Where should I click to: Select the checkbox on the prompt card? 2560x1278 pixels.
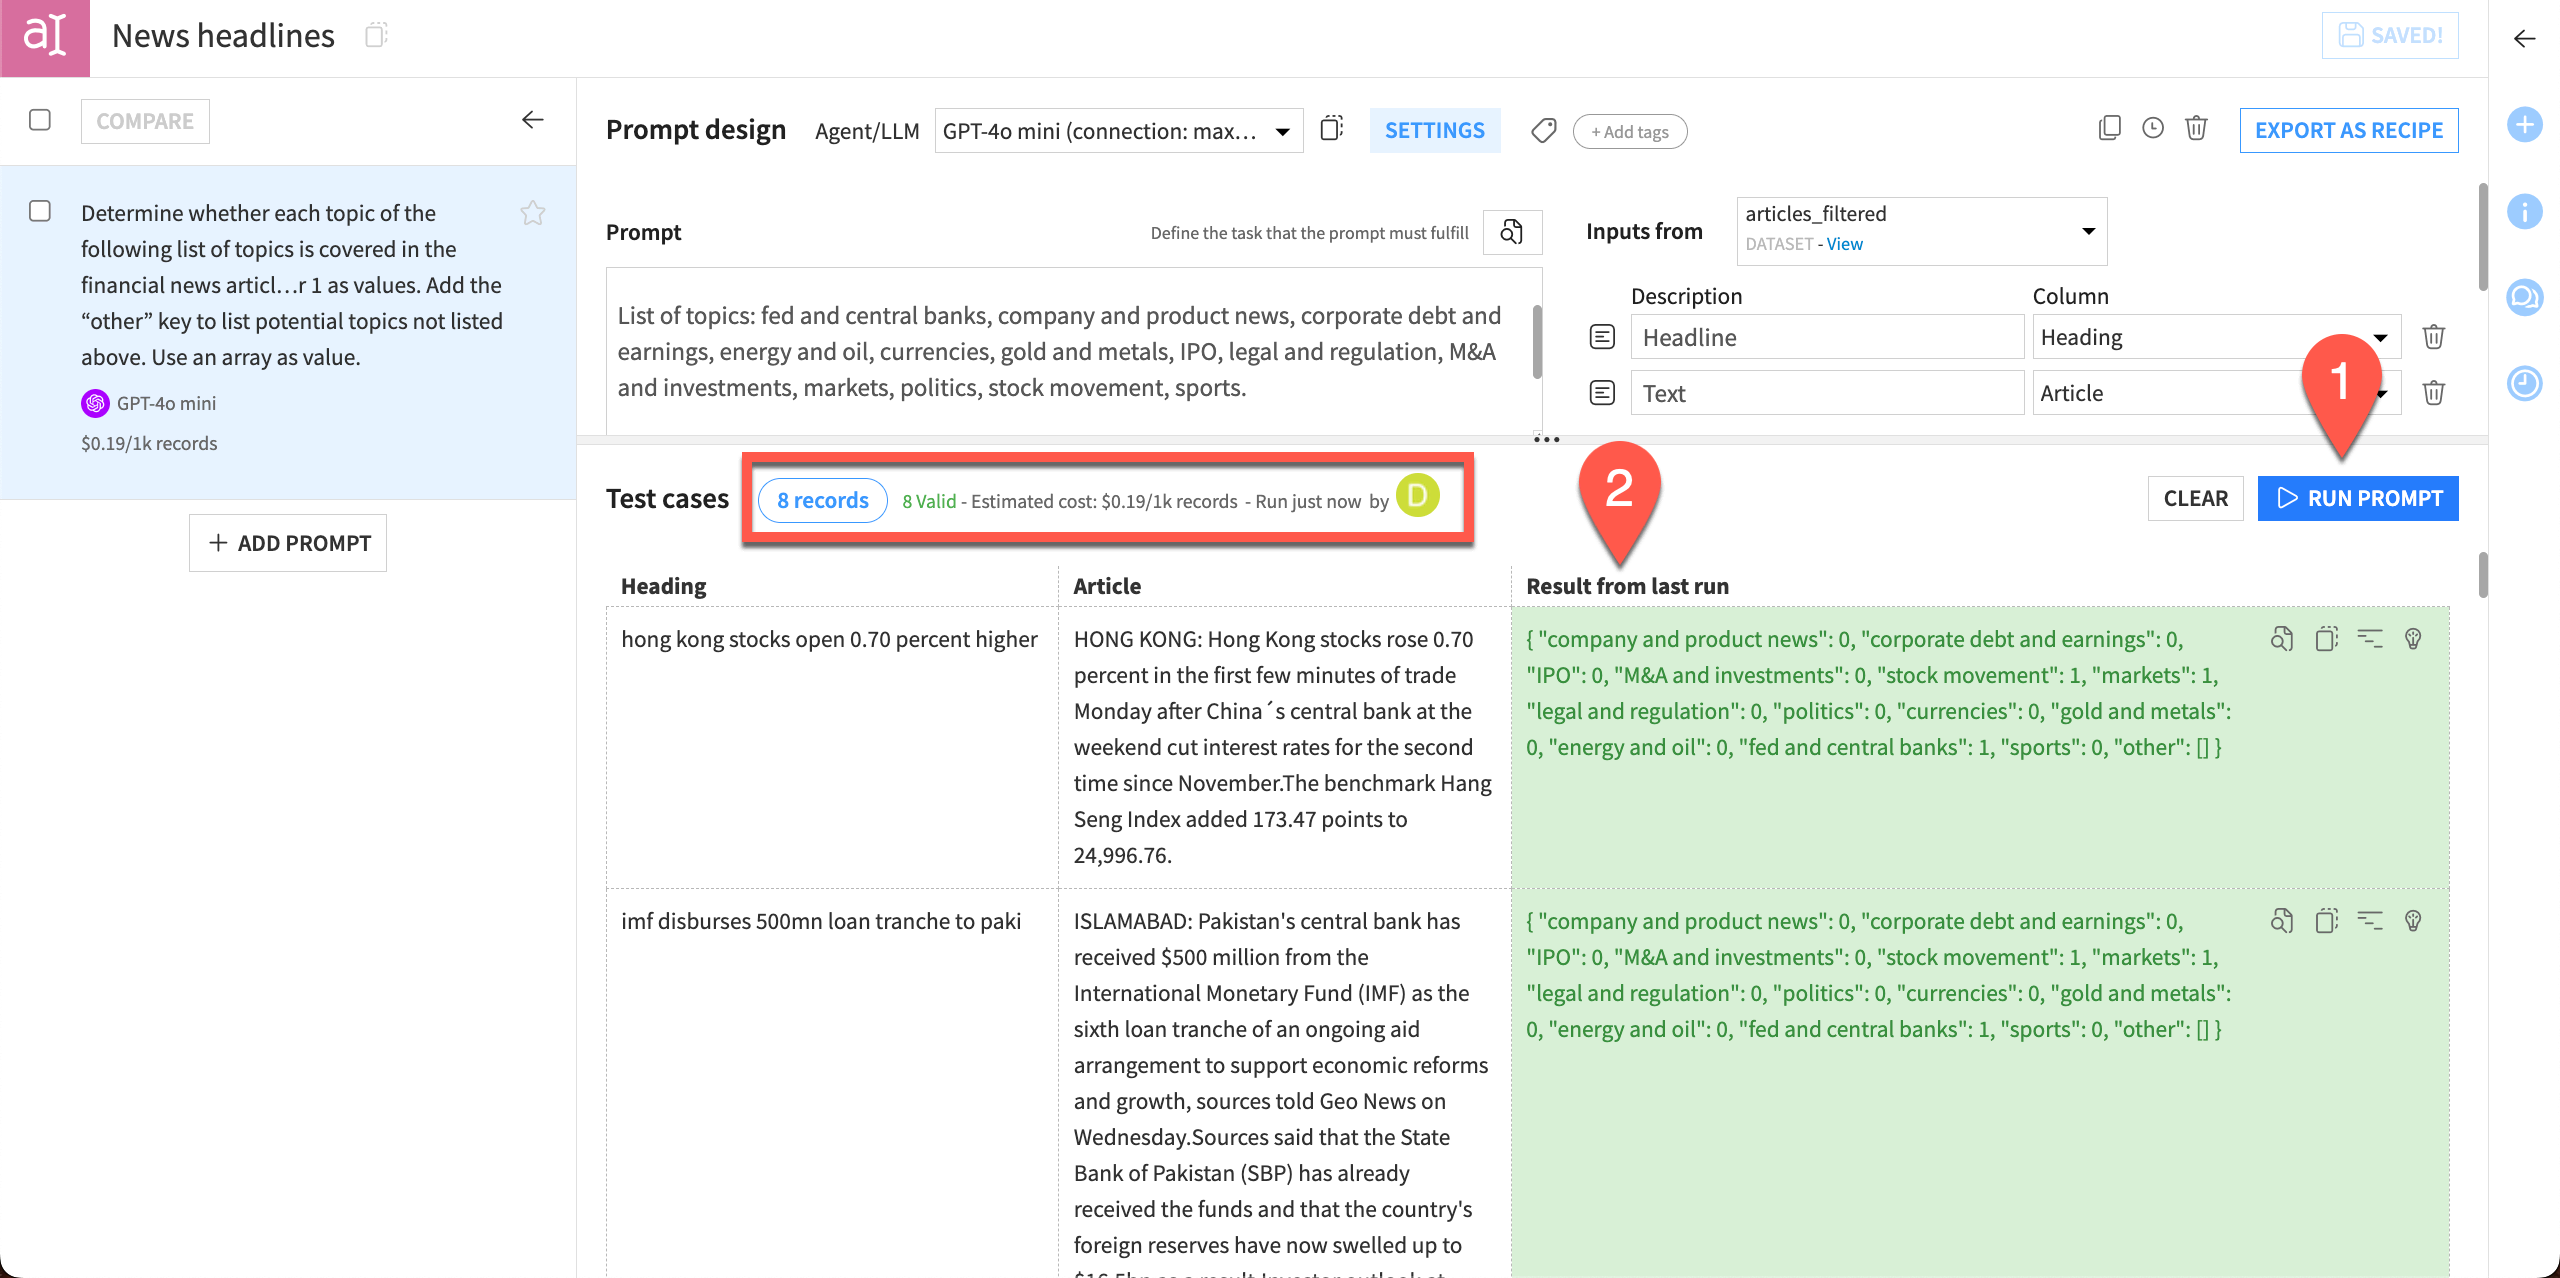(40, 212)
